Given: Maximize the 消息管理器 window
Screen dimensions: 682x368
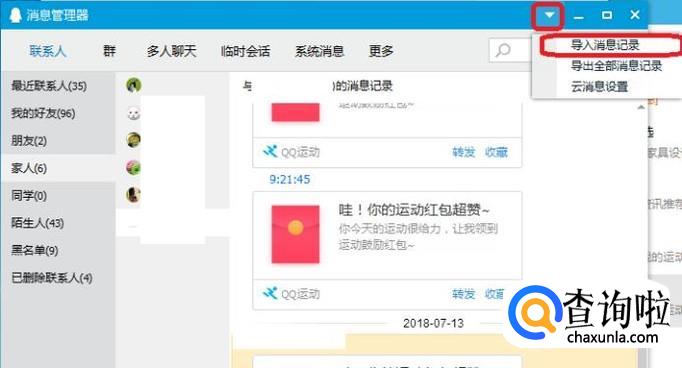Looking at the screenshot, I should 607,15.
